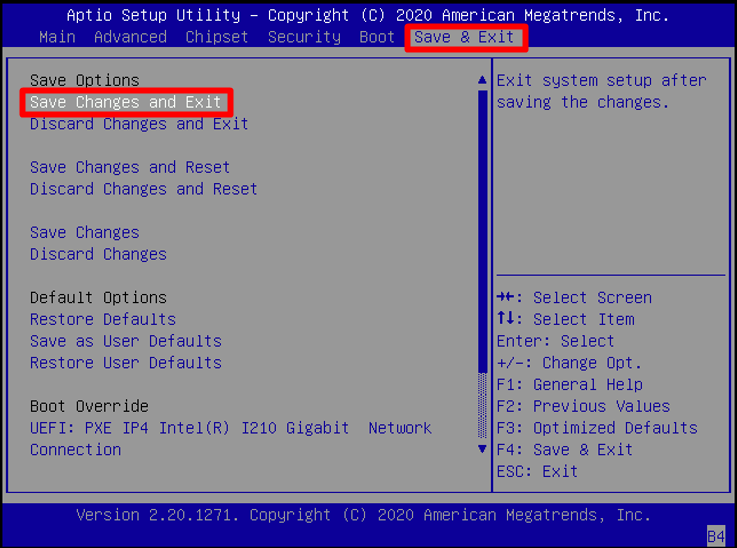
Task: Click the scrollbar down arrow
Action: 482,449
